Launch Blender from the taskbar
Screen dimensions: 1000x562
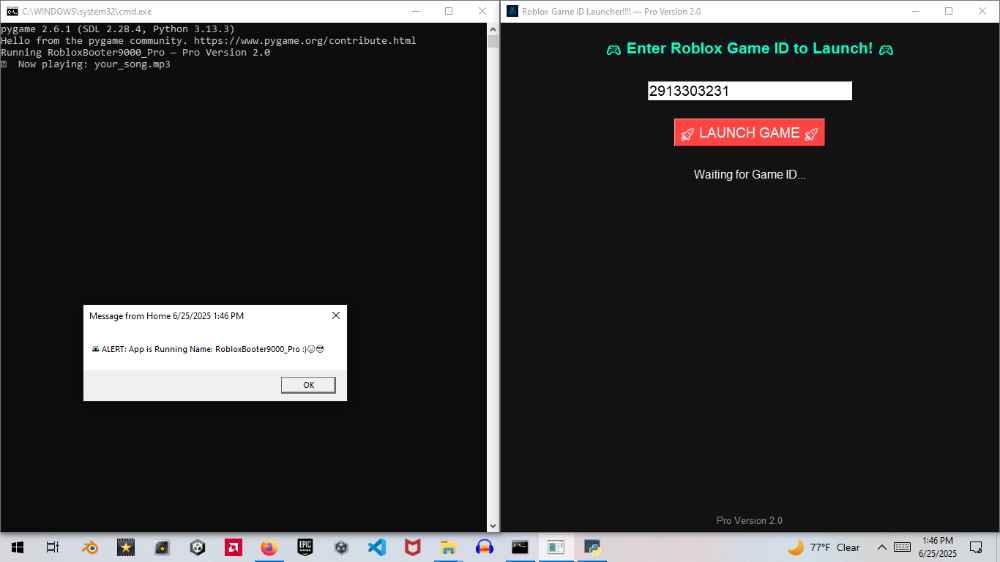click(x=90, y=547)
